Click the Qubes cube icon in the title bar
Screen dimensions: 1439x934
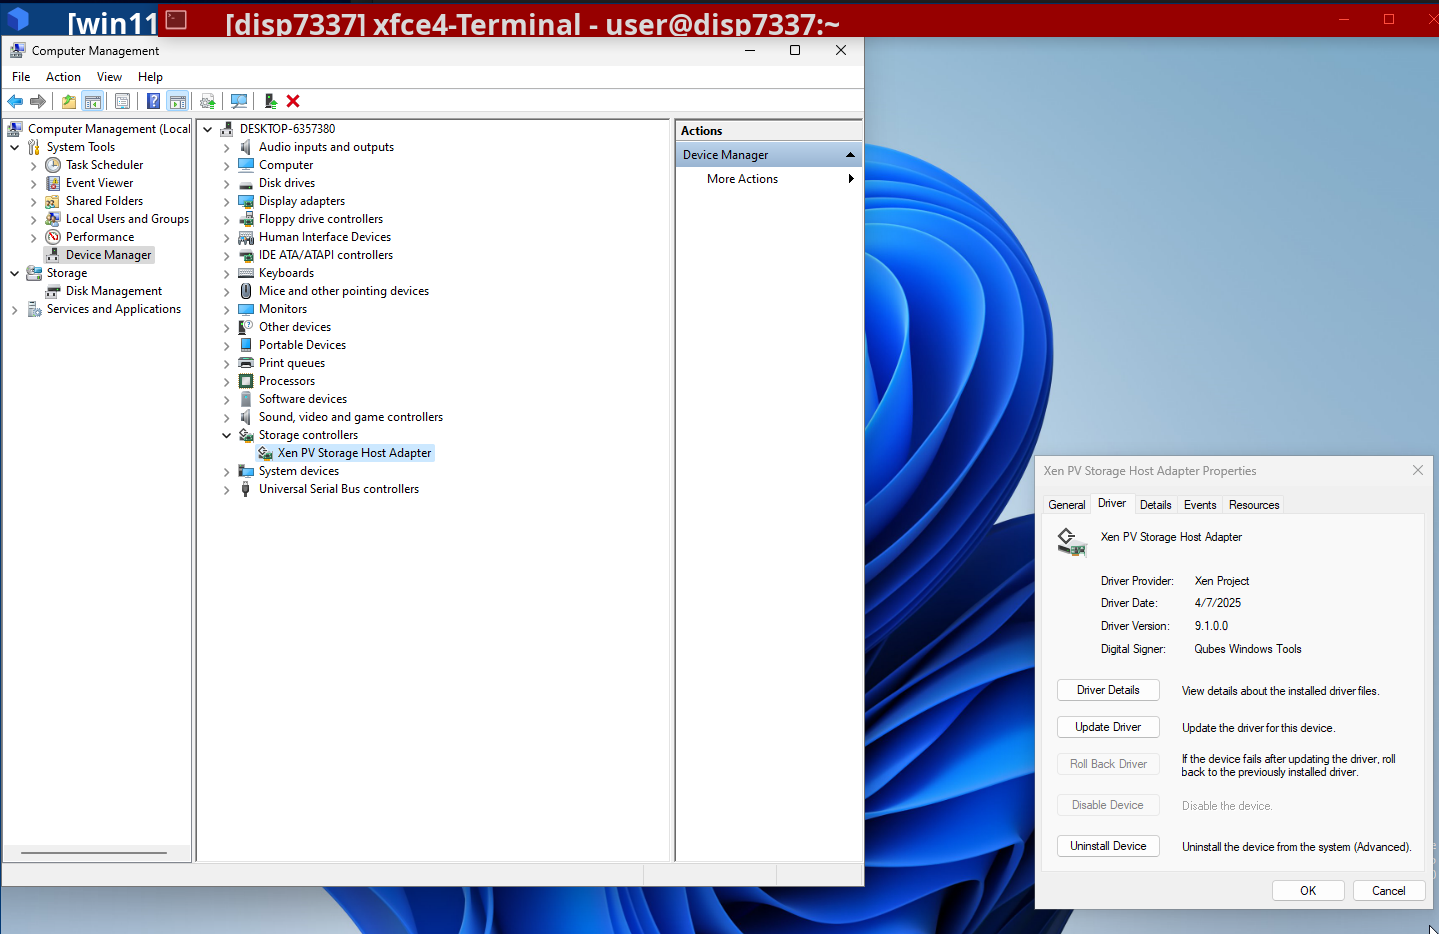pos(18,18)
